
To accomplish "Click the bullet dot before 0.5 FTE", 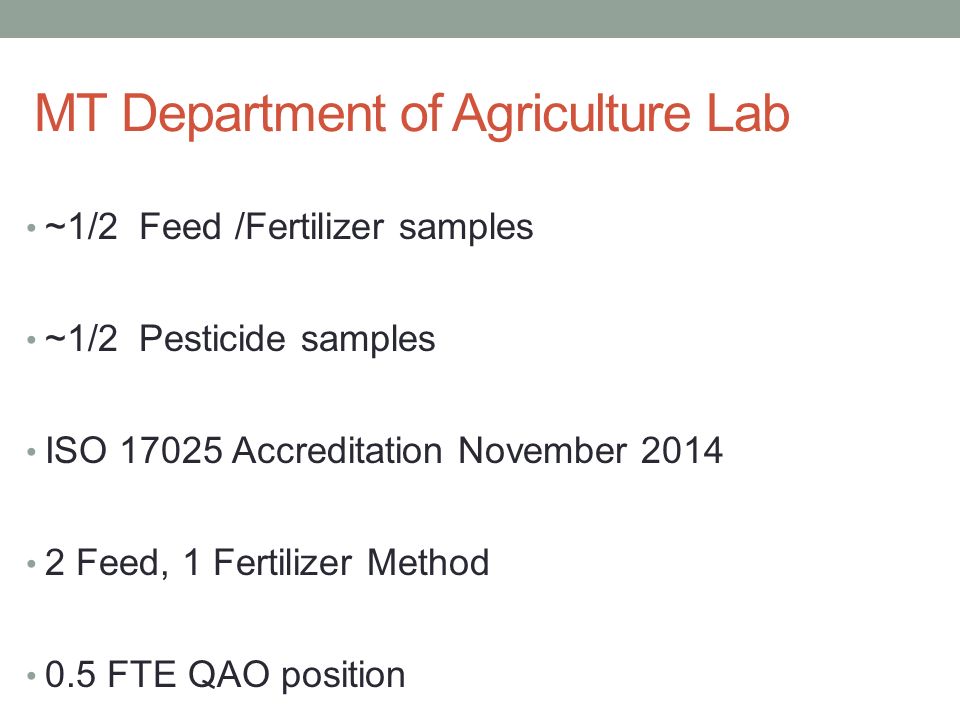I will pos(31,676).
